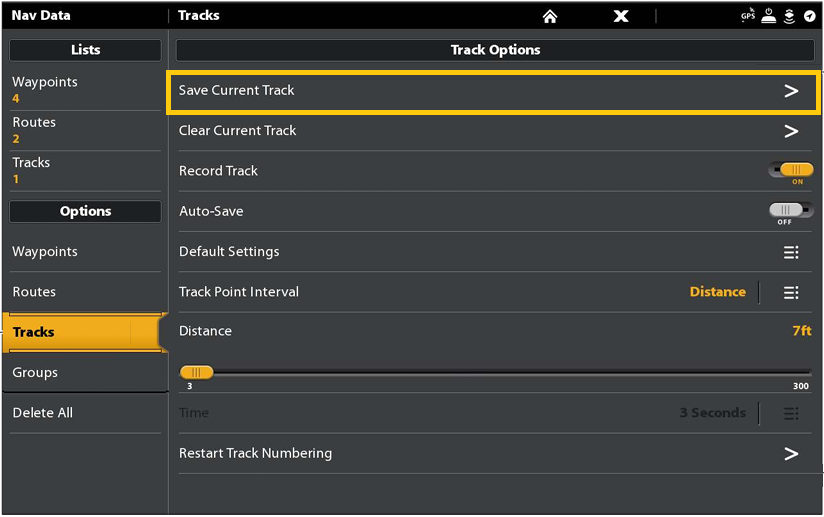
Task: Open the Routes list showing 2
Action: [80, 130]
